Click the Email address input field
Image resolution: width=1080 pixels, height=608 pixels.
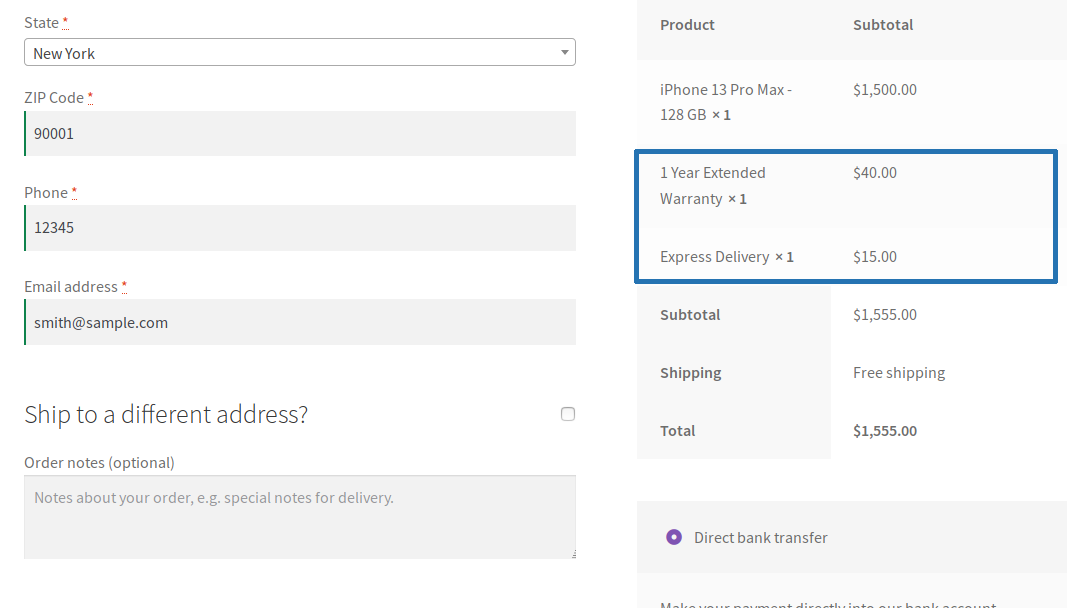[300, 323]
